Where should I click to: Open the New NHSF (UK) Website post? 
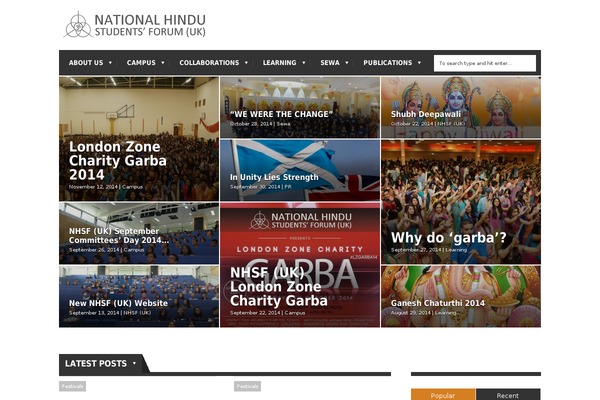pos(118,303)
